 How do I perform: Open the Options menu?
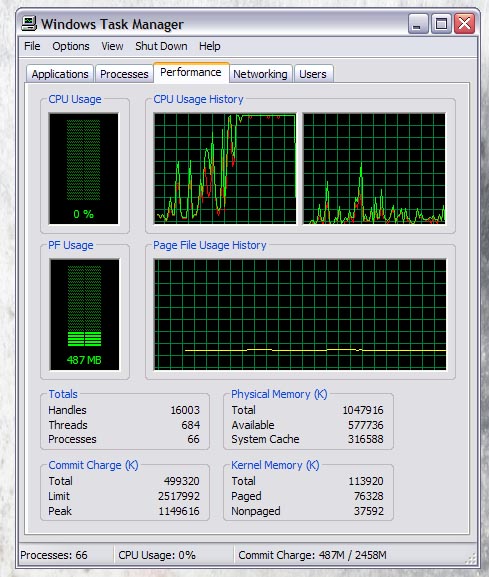pos(71,46)
